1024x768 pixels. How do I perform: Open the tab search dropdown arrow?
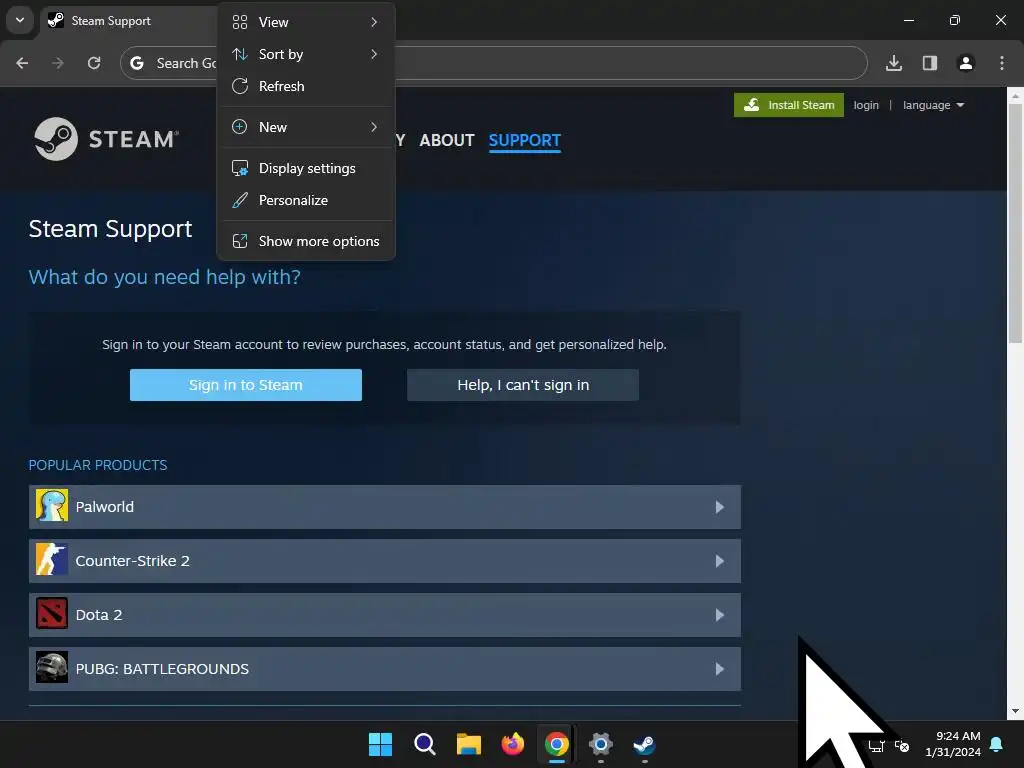20,20
